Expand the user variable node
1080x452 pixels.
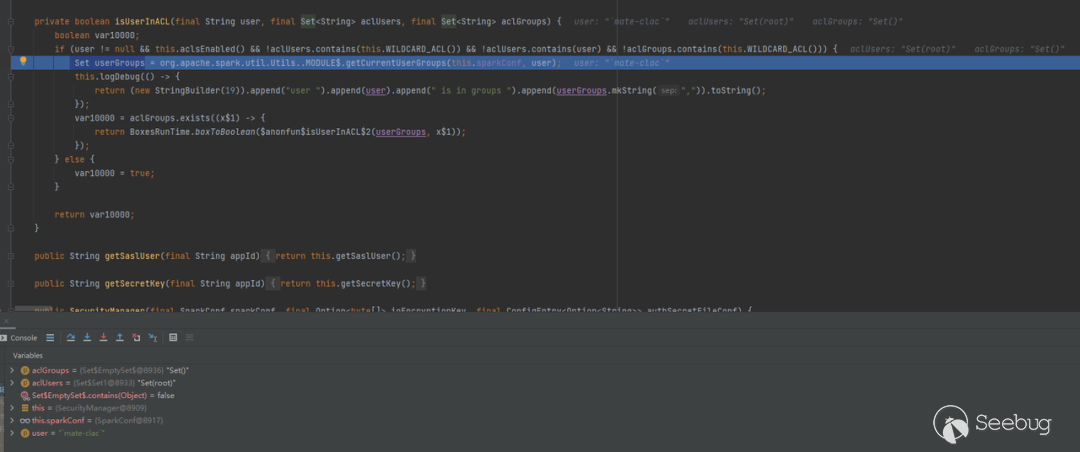[x=12, y=433]
